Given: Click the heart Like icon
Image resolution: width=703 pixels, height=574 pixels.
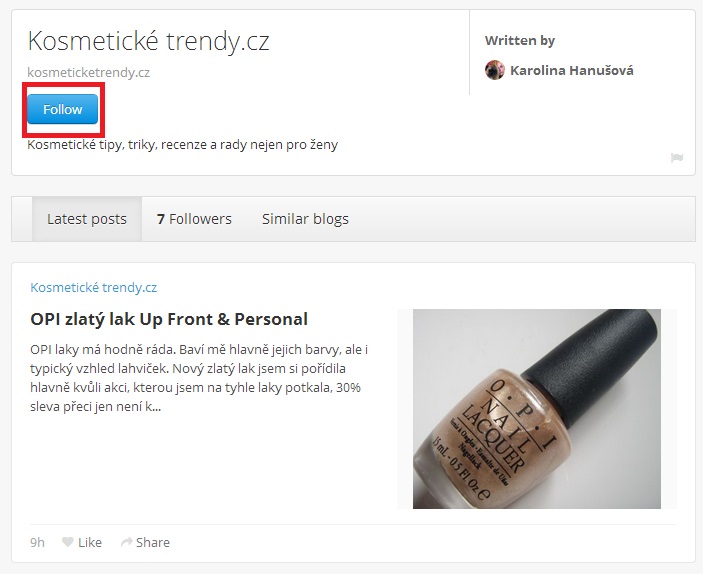Looking at the screenshot, I should pos(68,542).
